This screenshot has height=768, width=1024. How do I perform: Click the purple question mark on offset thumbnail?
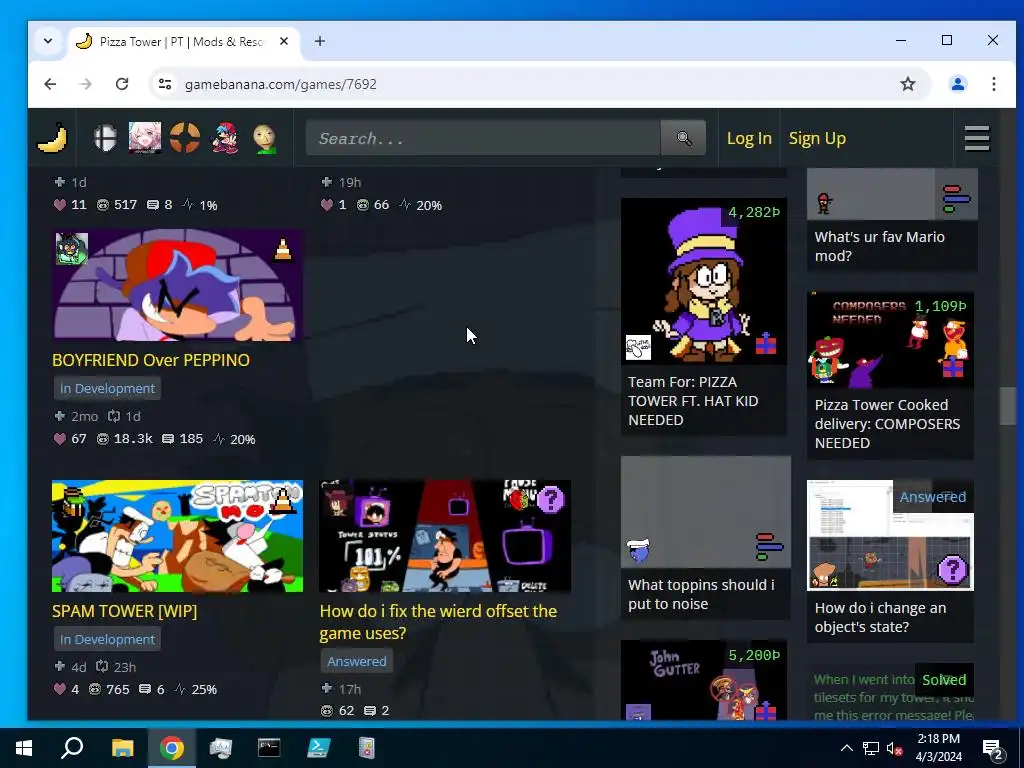[x=551, y=500]
